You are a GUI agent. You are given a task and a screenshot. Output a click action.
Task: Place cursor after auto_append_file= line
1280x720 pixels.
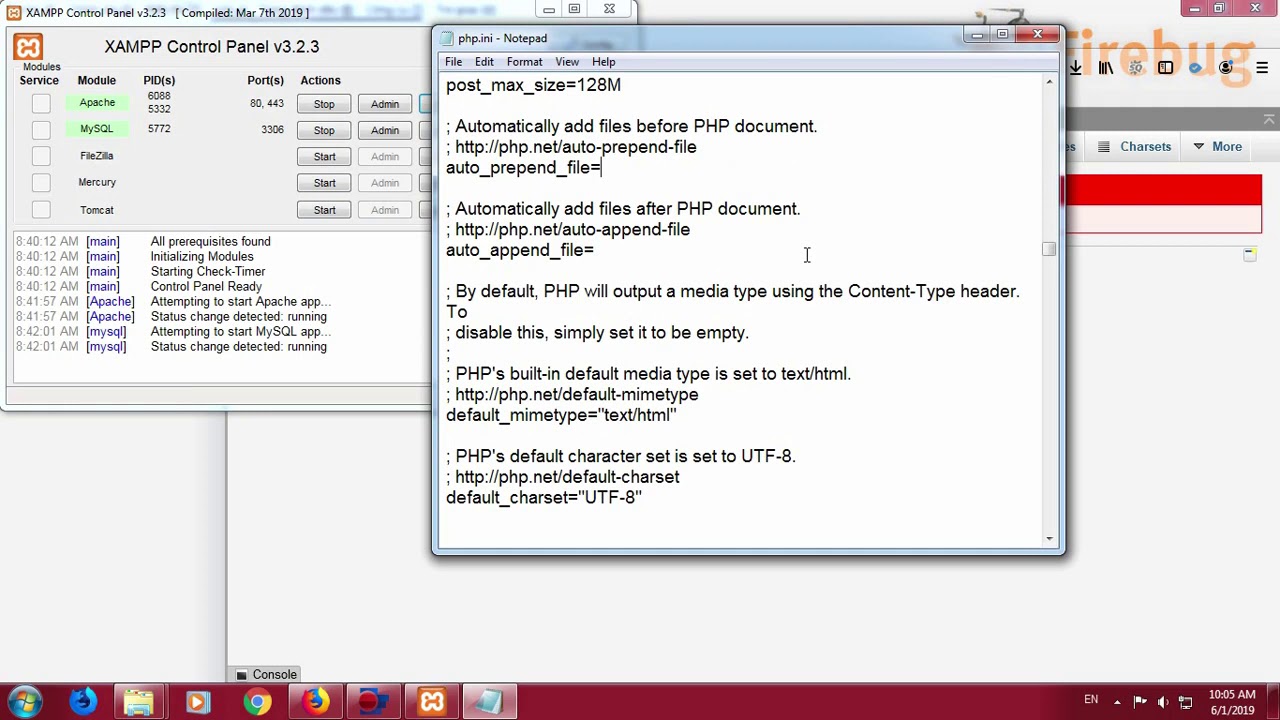coord(595,251)
